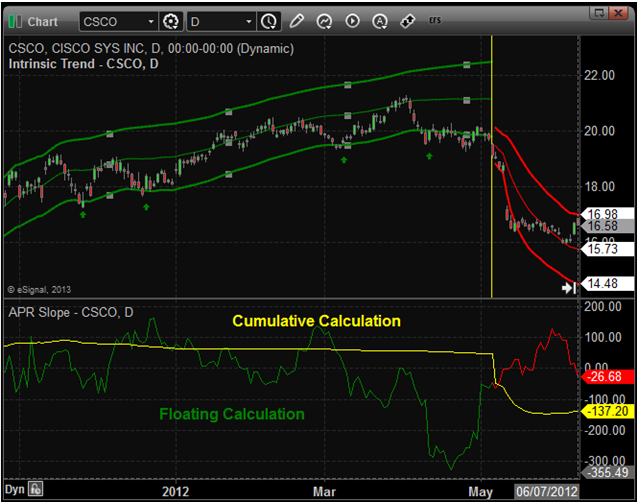
Task: Click the green buy arrow below March low
Action: tap(344, 160)
